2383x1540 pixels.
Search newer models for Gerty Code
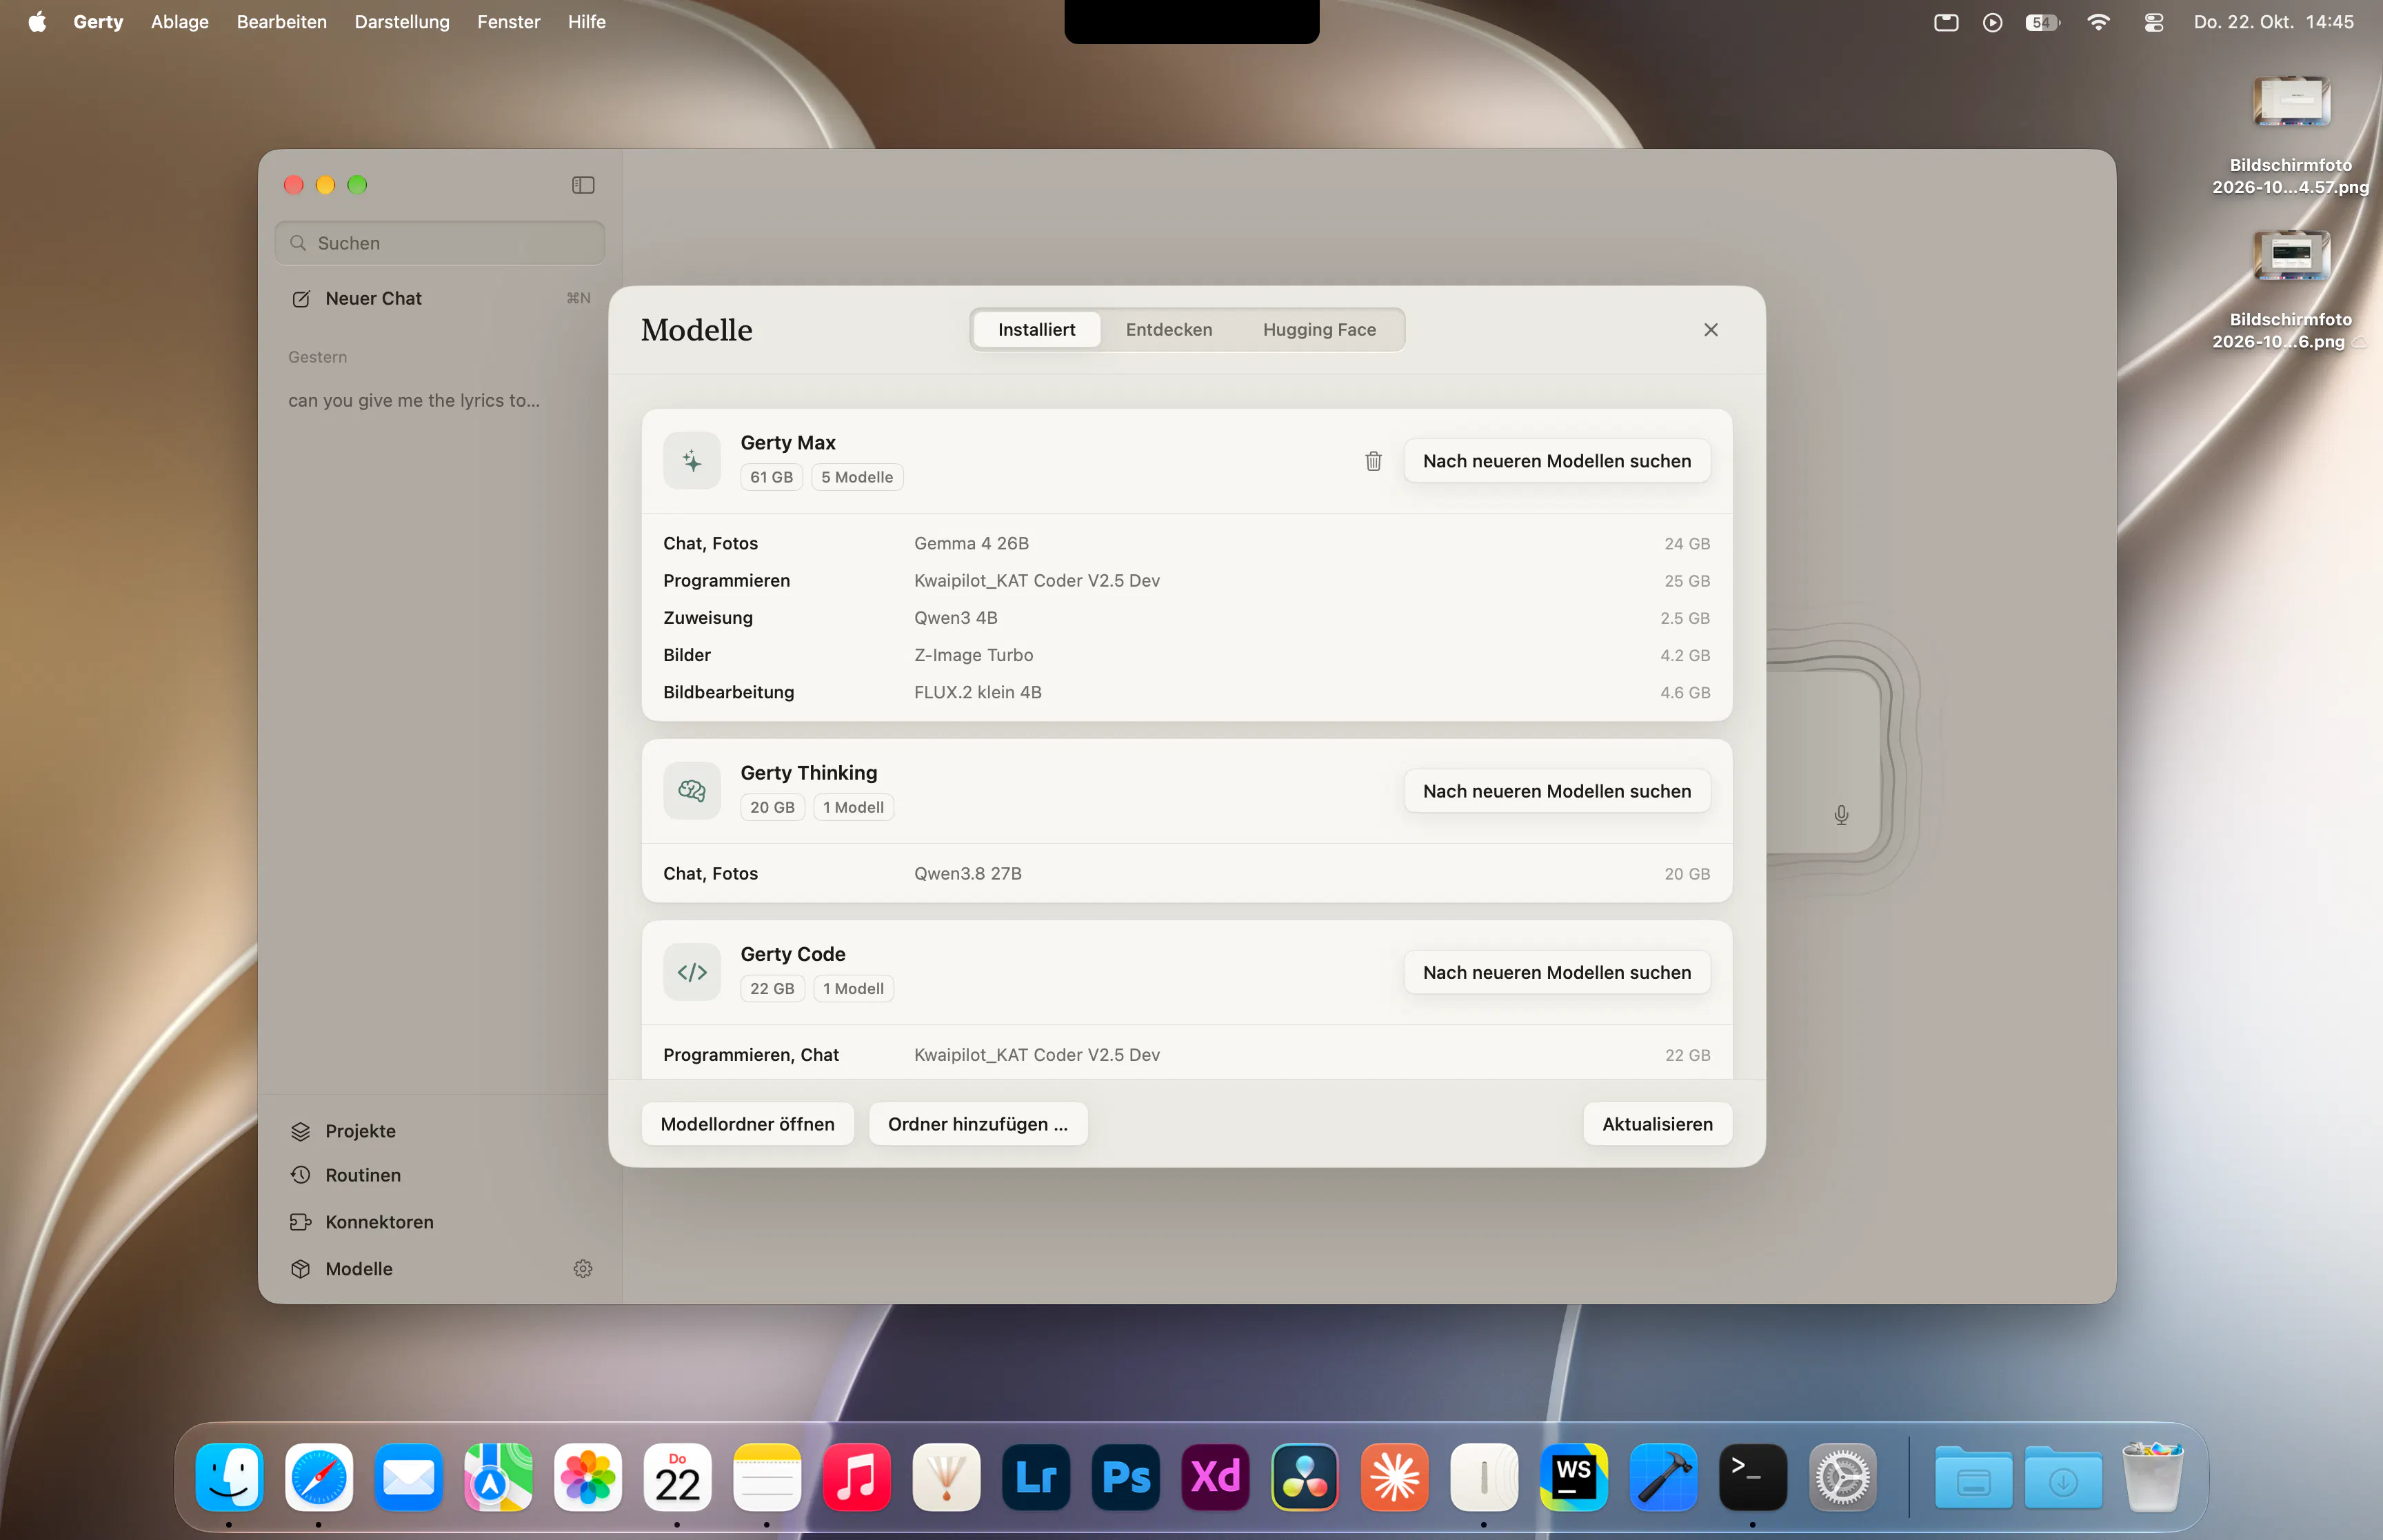(1557, 972)
